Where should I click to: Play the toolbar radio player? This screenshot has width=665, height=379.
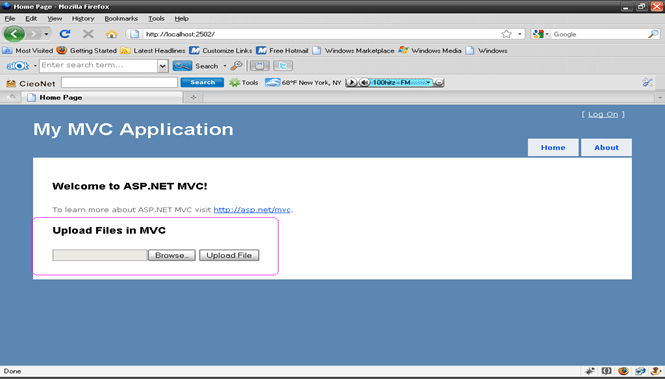[352, 82]
